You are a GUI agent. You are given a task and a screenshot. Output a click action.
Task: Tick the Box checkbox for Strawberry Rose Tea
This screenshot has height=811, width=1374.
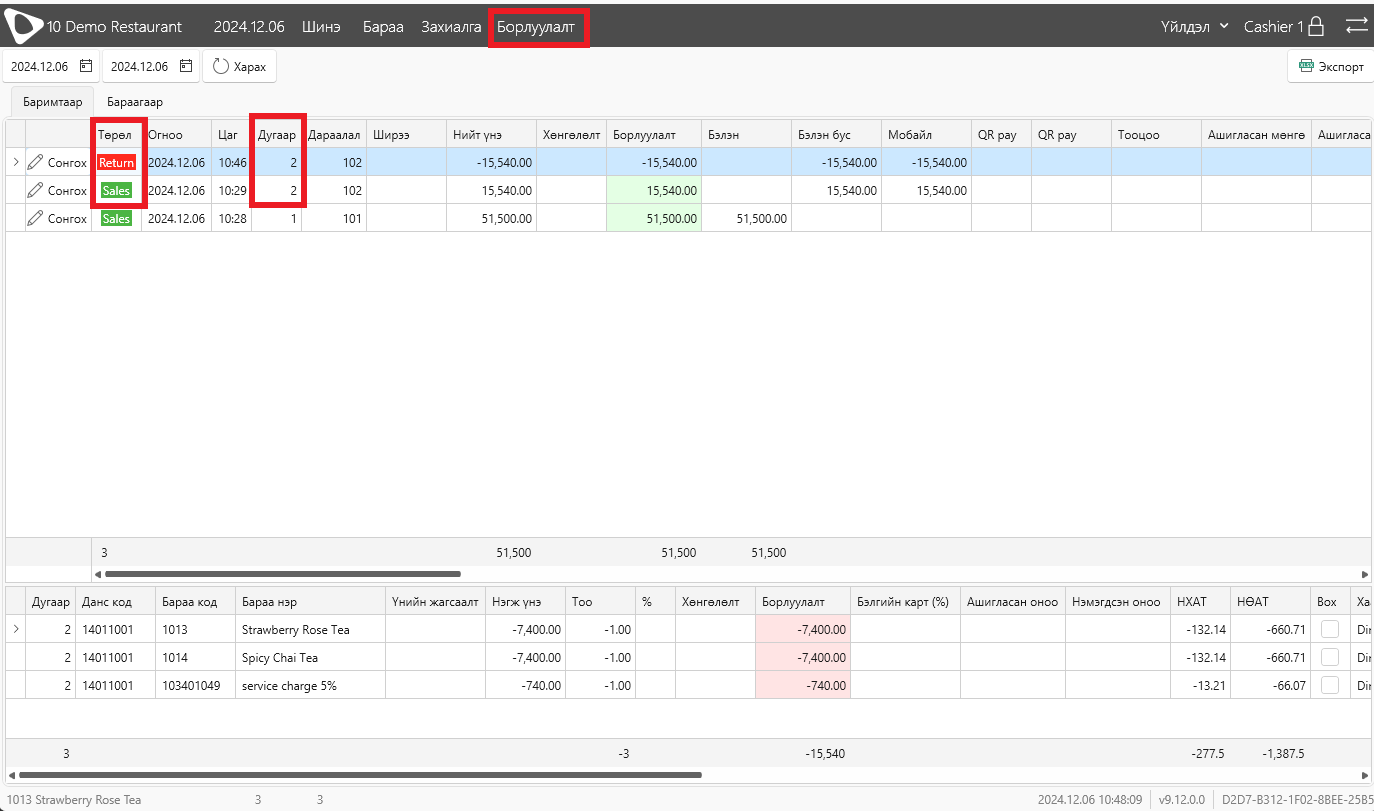[x=1330, y=629]
